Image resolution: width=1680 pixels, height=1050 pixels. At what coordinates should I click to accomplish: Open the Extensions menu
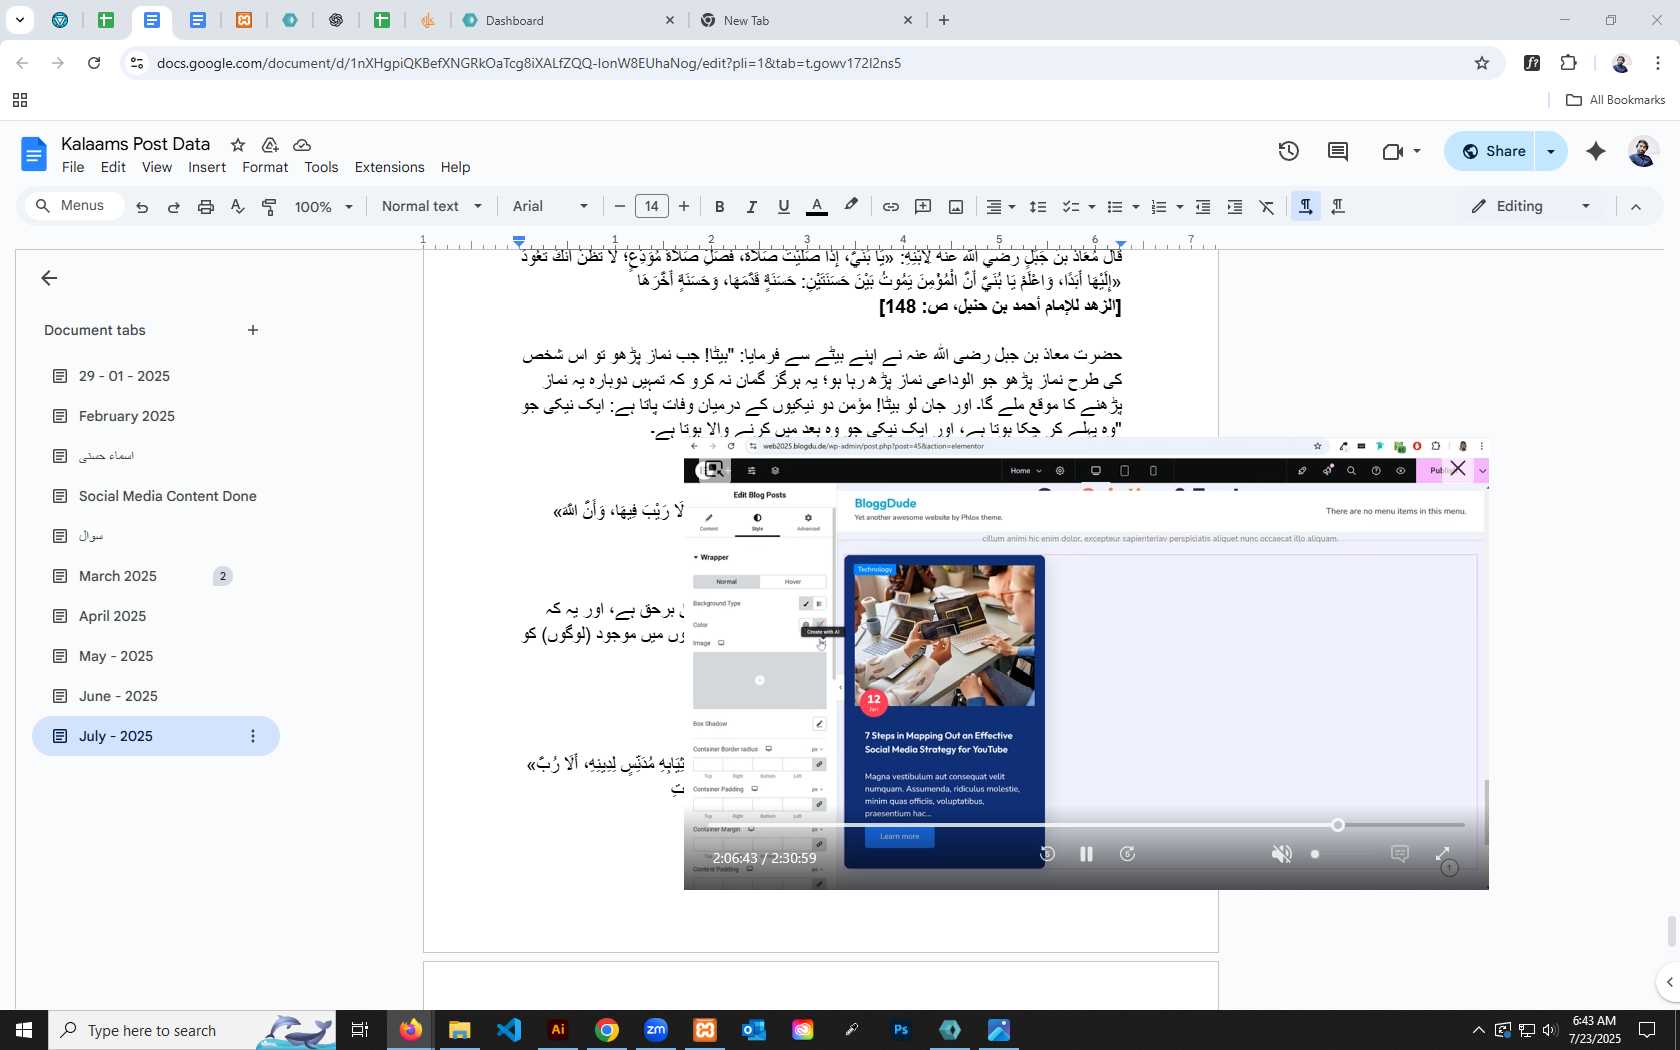(x=389, y=168)
